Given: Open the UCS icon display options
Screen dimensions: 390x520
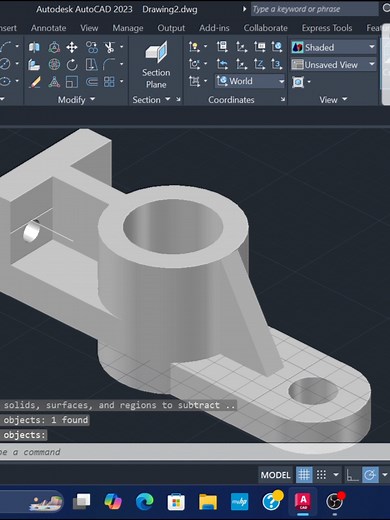Looking at the screenshot, I should [x=194, y=47].
